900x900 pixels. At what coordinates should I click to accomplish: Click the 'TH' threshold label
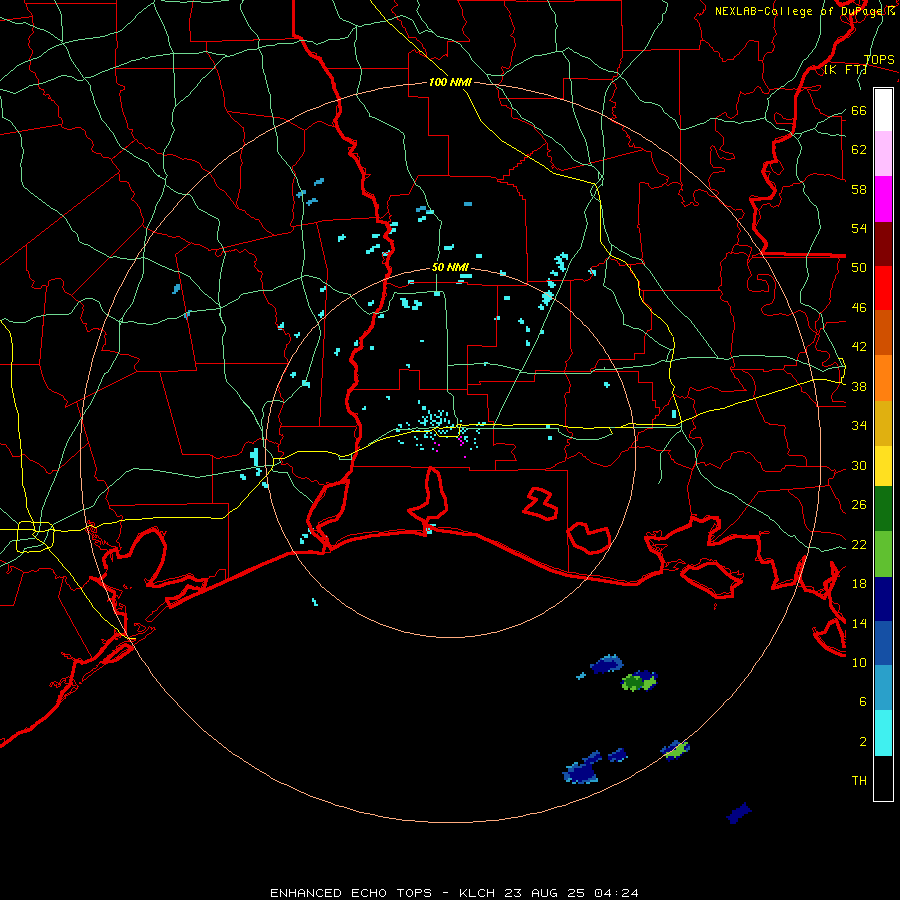tap(859, 780)
